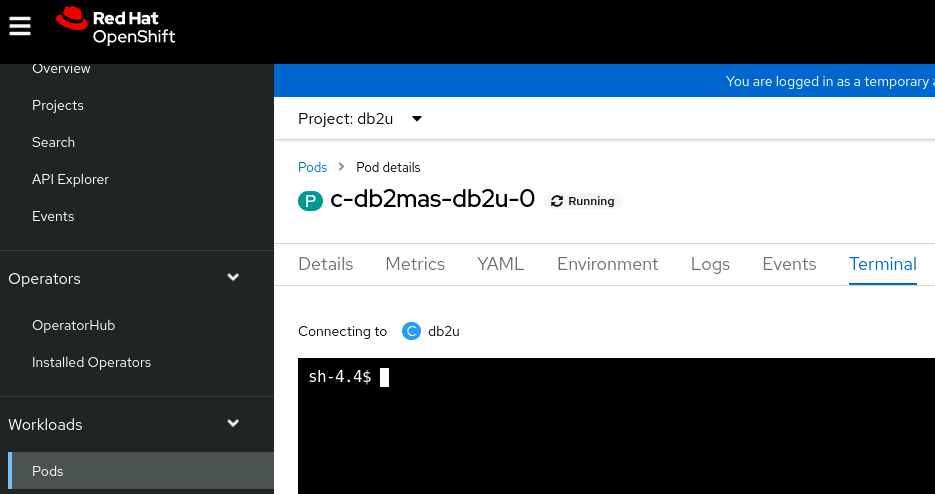View the pod Logs tab
The width and height of the screenshot is (935, 494).
coord(710,264)
